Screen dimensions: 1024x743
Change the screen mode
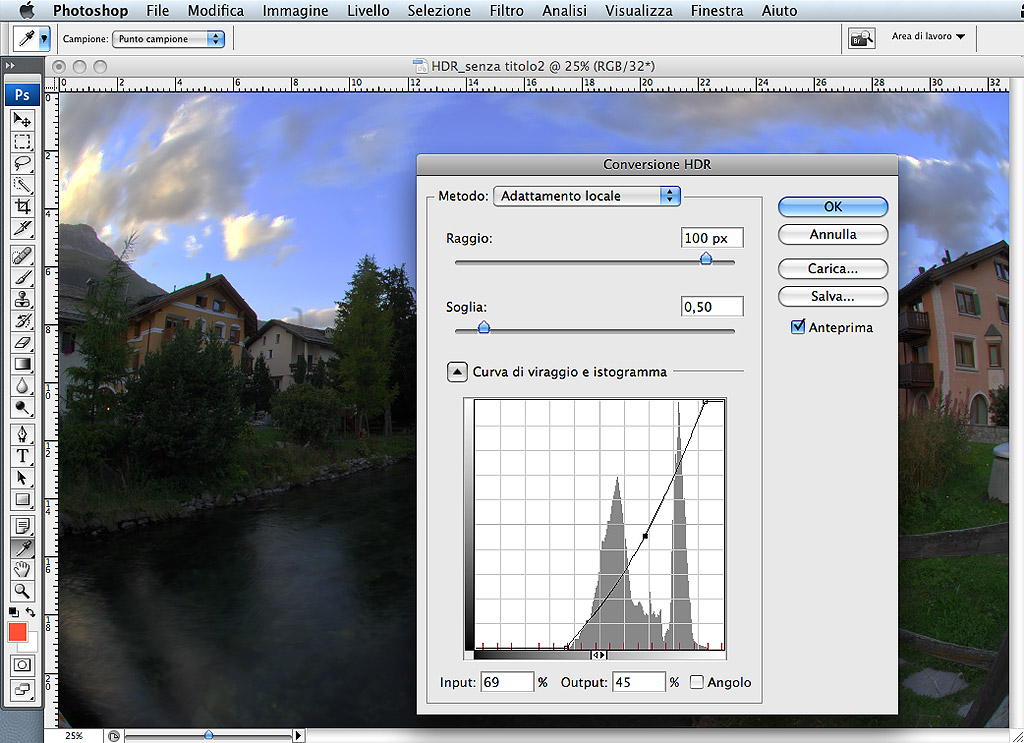point(22,689)
